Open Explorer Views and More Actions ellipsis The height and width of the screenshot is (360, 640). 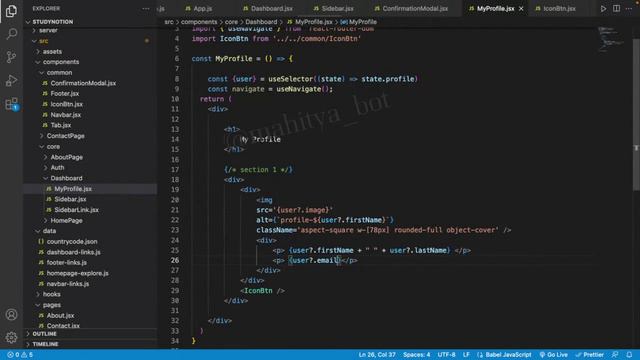click(146, 9)
